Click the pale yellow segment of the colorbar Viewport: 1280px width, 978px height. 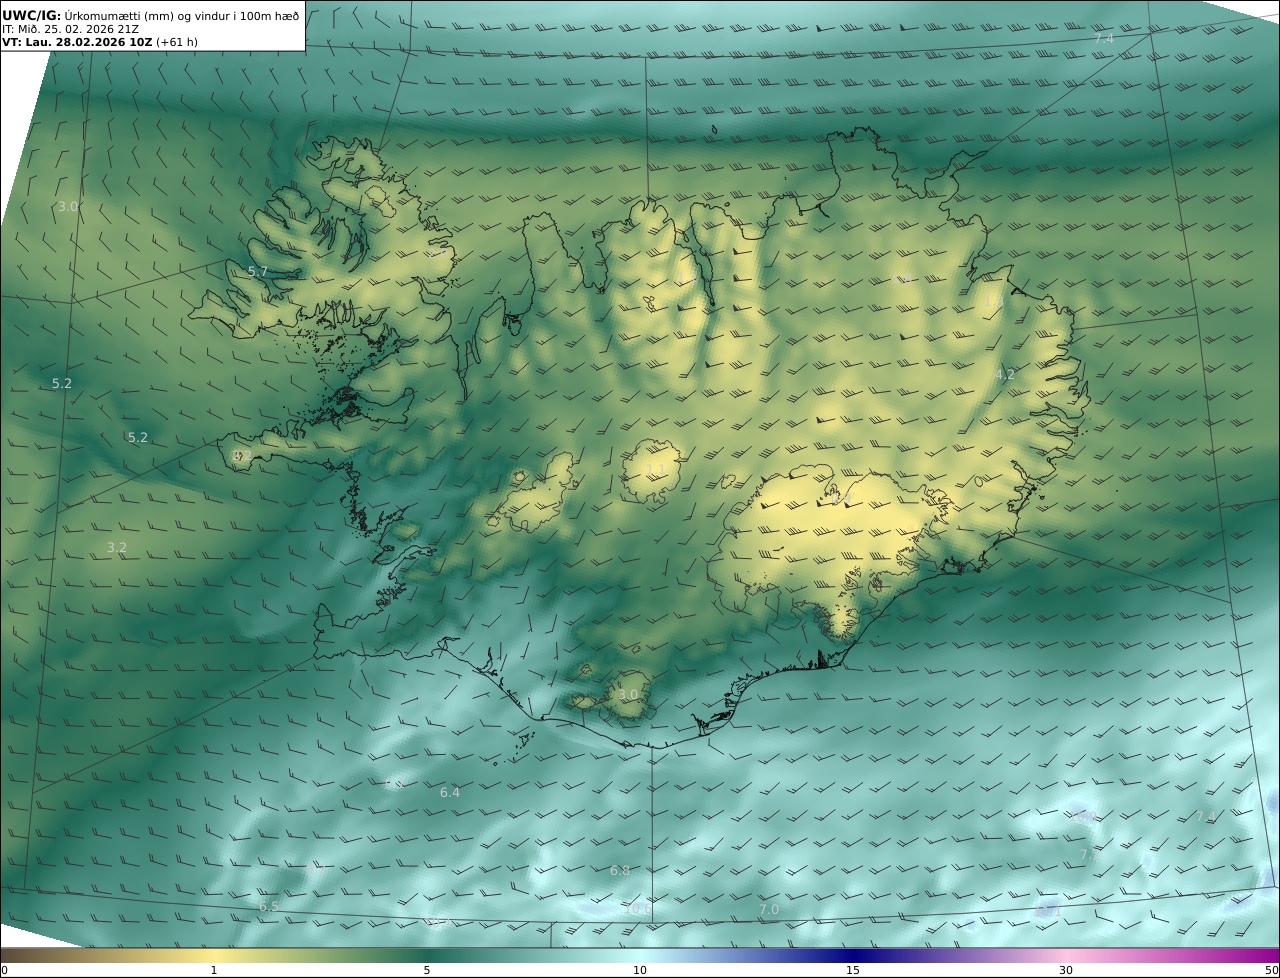tap(214, 955)
